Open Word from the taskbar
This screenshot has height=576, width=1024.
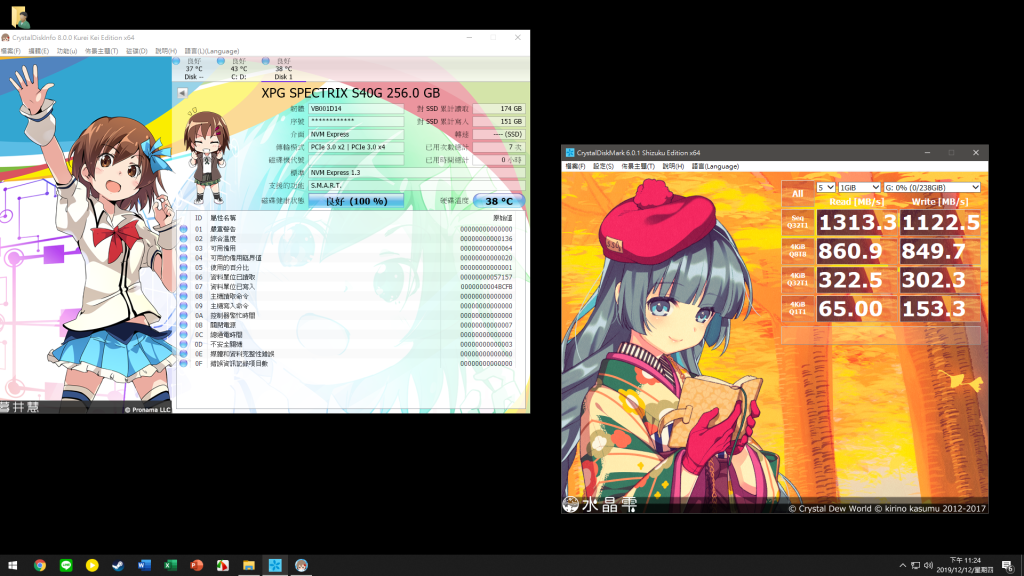[x=144, y=566]
